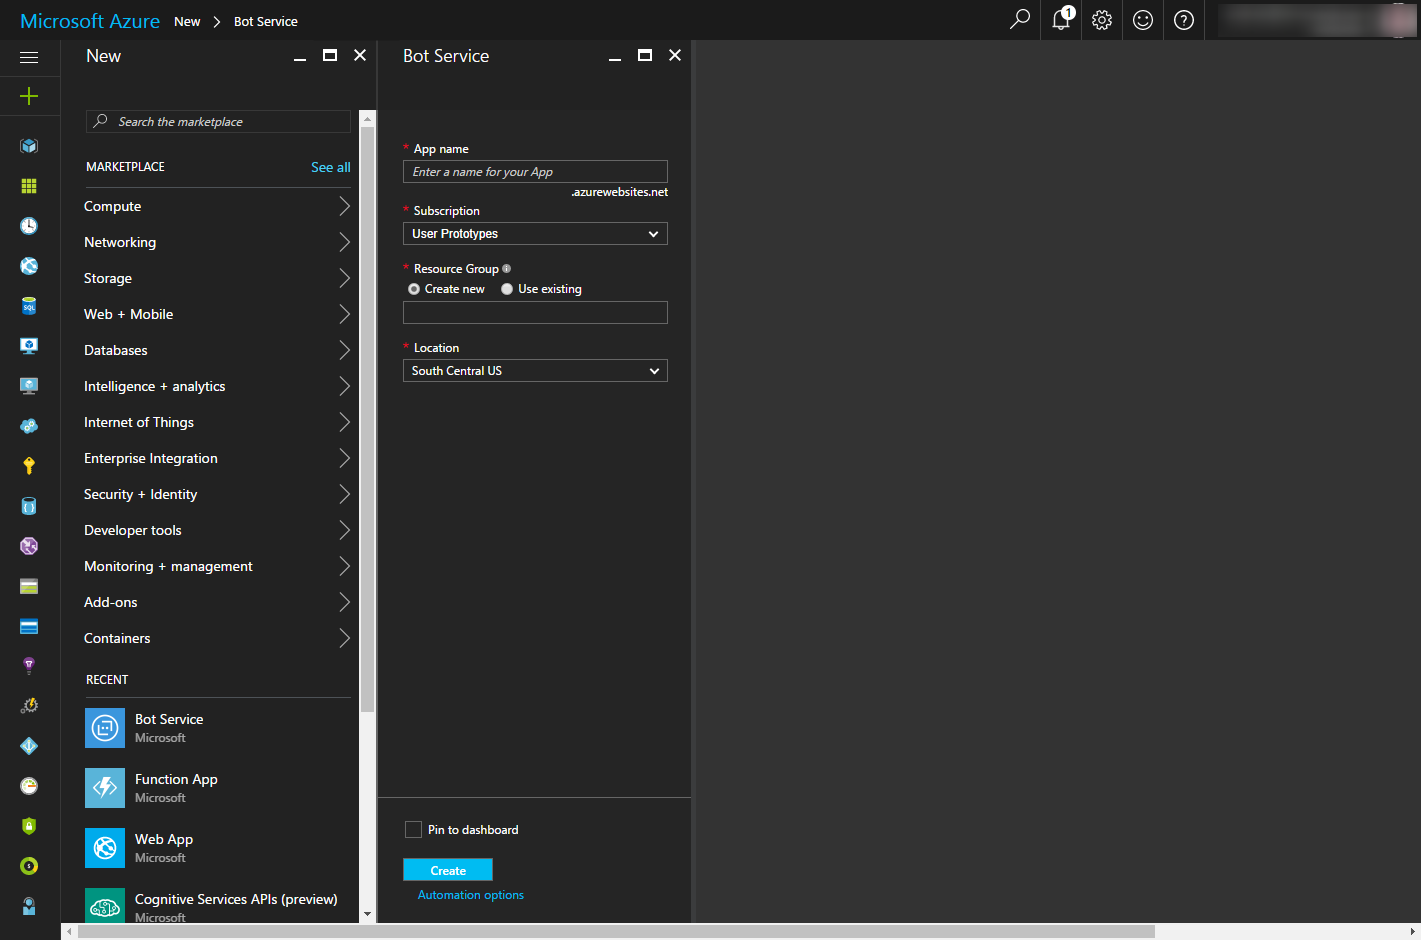1421x940 pixels.
Task: Open Resource groups cube icon in sidebar
Action: pos(29,146)
